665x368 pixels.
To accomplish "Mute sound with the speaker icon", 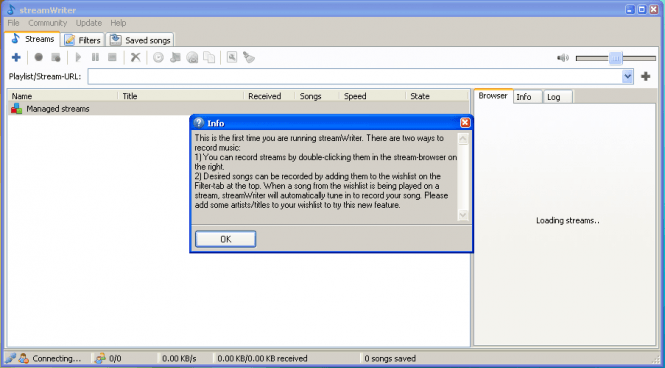I will [563, 58].
